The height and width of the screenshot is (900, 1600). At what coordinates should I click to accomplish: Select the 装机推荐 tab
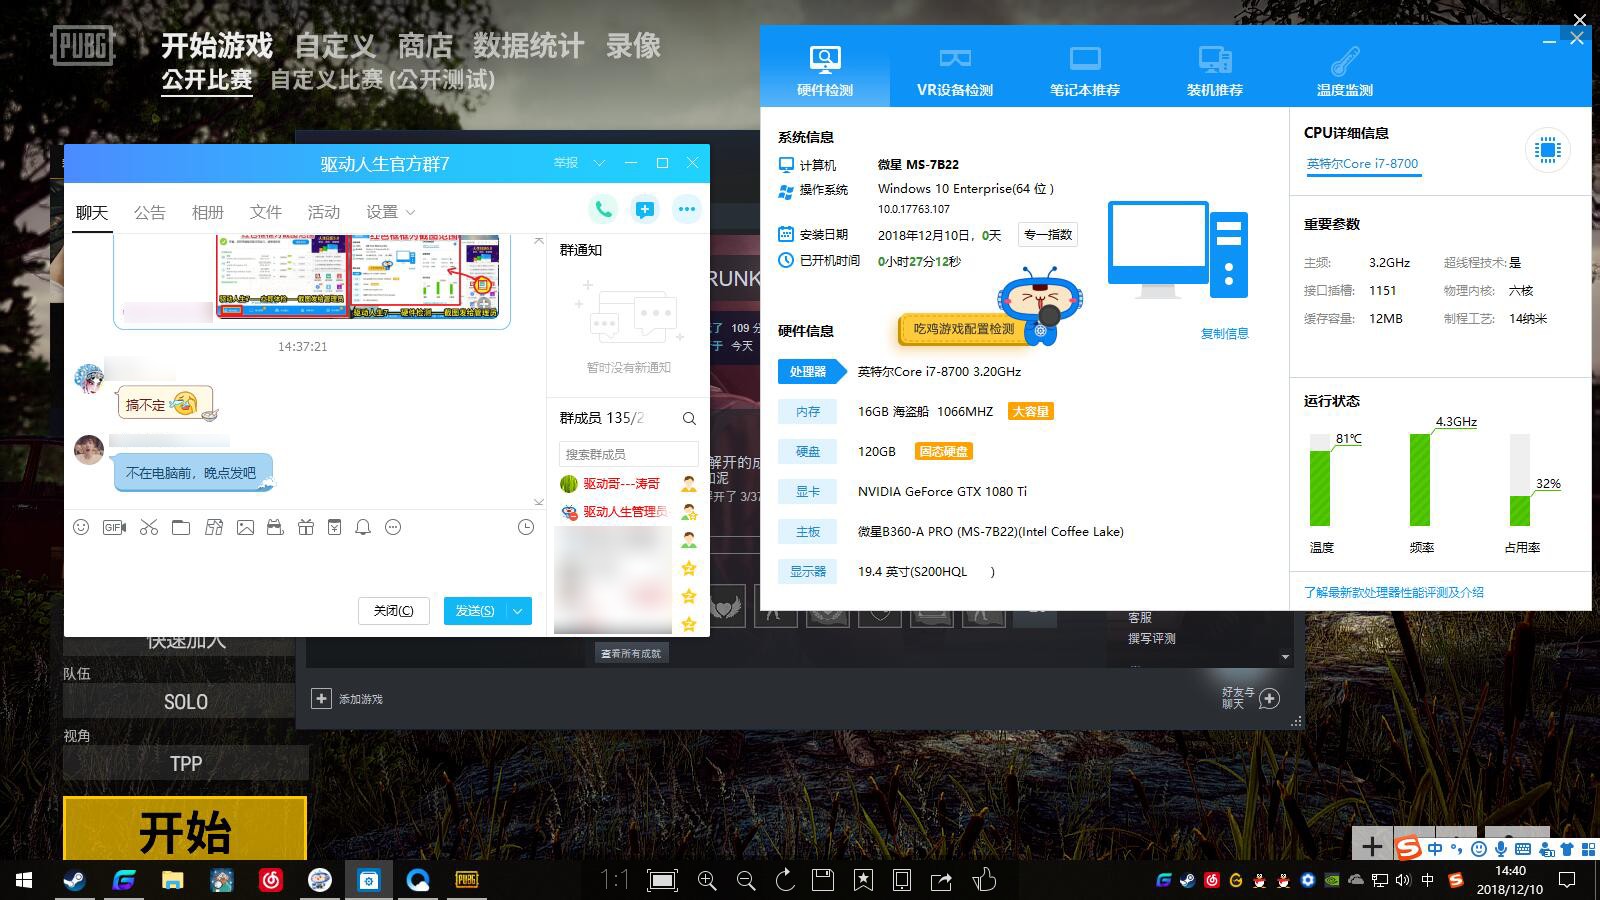click(x=1215, y=71)
